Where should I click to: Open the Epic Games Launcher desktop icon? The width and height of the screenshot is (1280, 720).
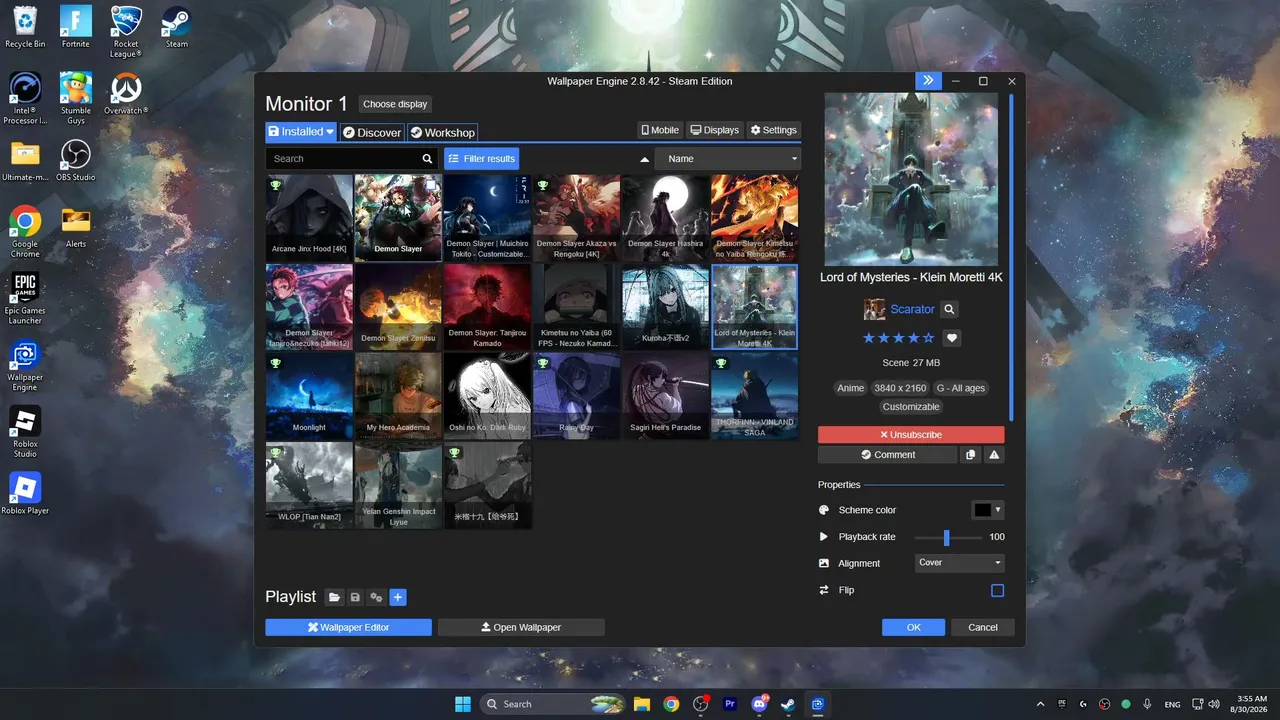(x=25, y=297)
